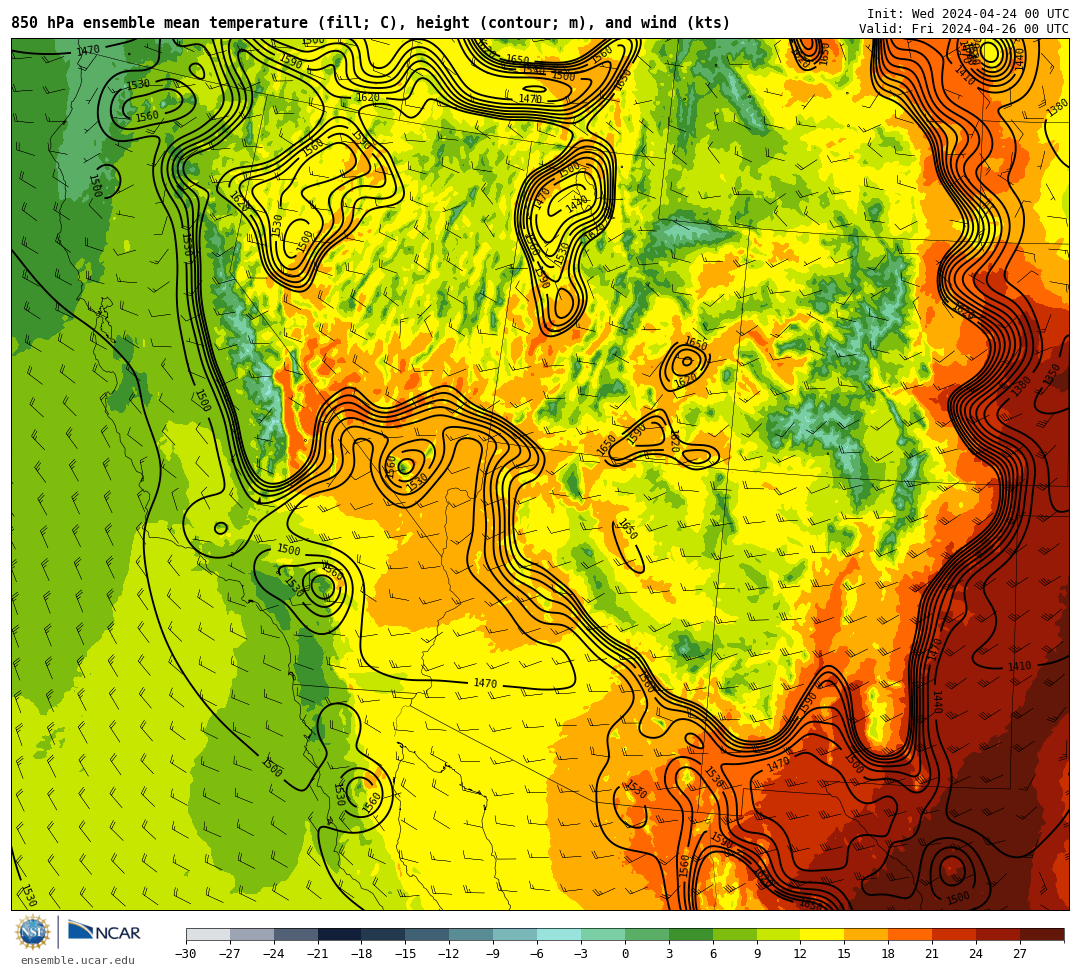Pick the -18 to -15 colorbar swatch
This screenshot has height=973, width=1080.
click(384, 934)
